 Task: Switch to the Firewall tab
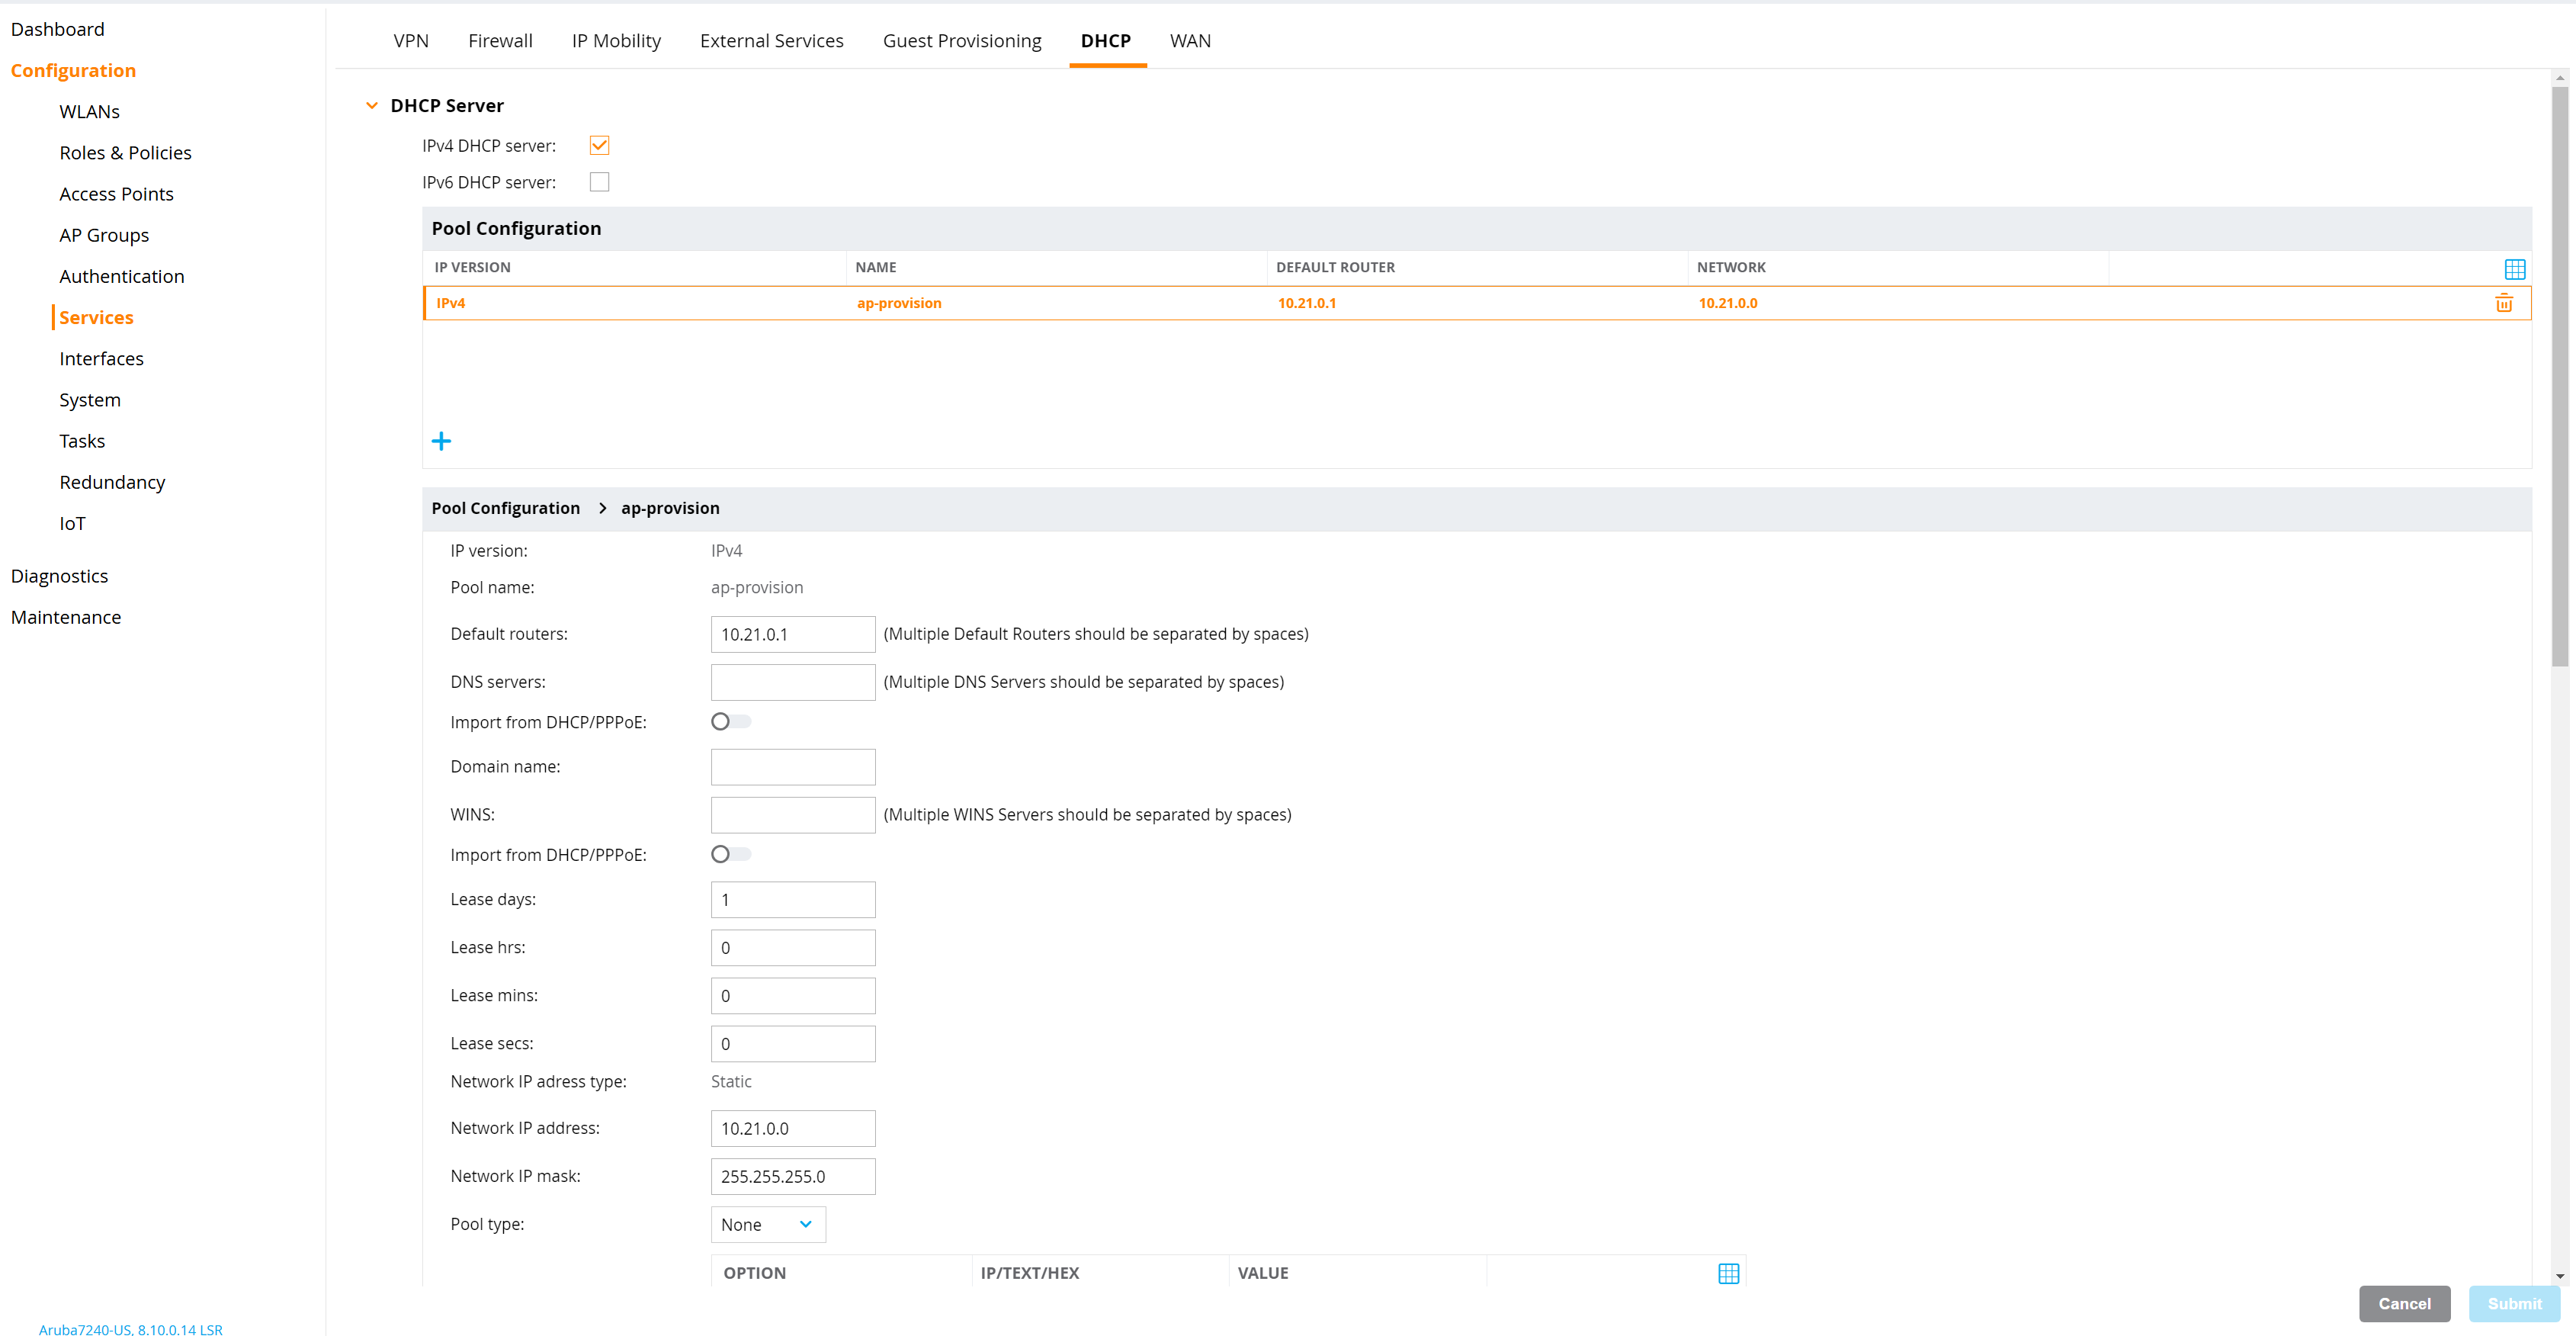(x=500, y=40)
